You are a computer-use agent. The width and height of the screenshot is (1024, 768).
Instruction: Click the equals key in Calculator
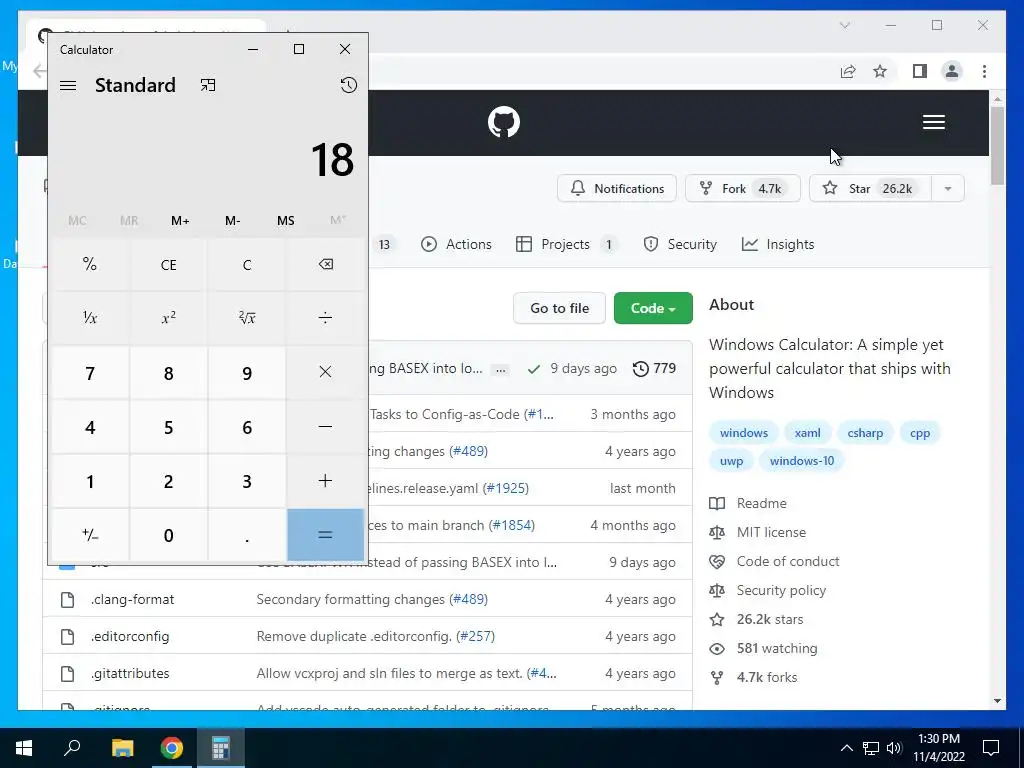(325, 535)
